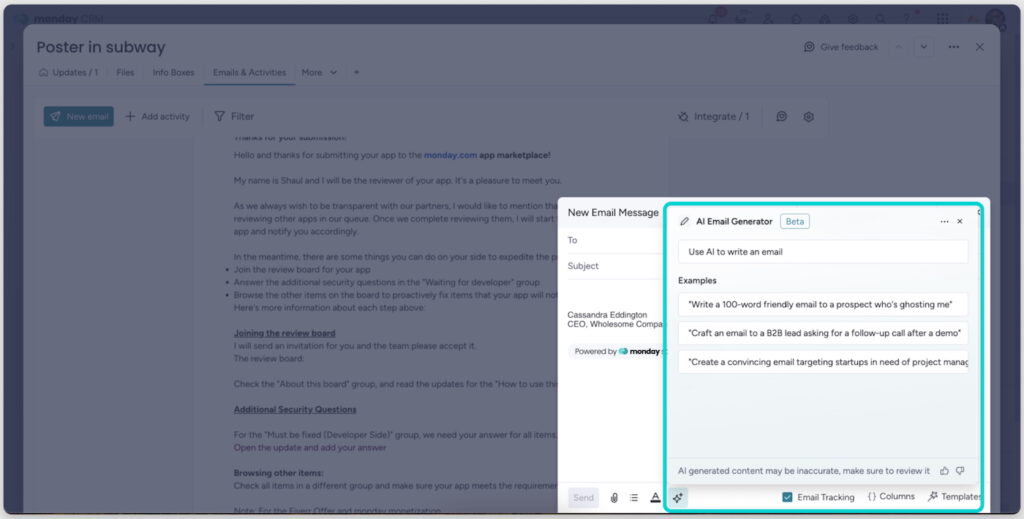Click the Beta badge
Image resolution: width=1024 pixels, height=519 pixels.
pos(795,221)
